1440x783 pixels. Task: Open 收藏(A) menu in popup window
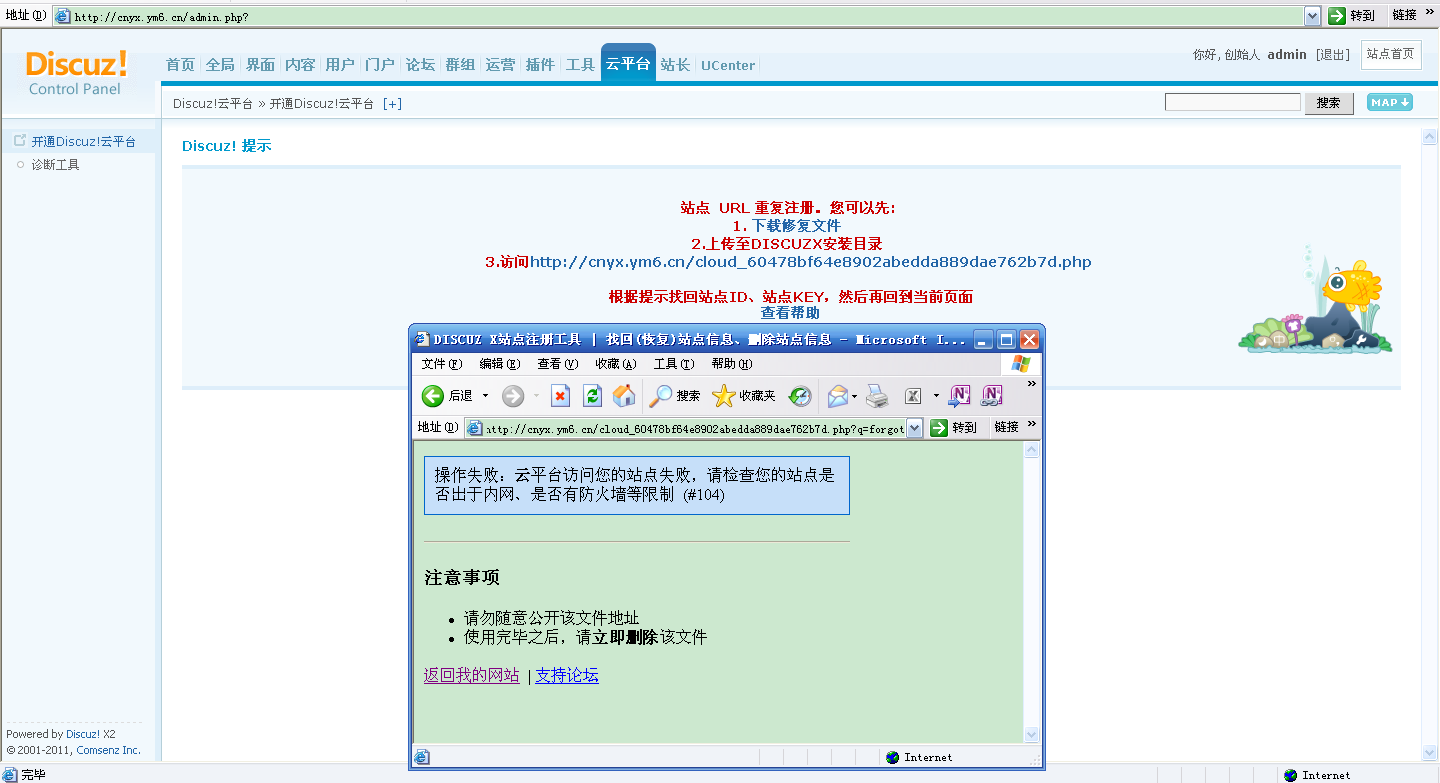pyautogui.click(x=615, y=364)
